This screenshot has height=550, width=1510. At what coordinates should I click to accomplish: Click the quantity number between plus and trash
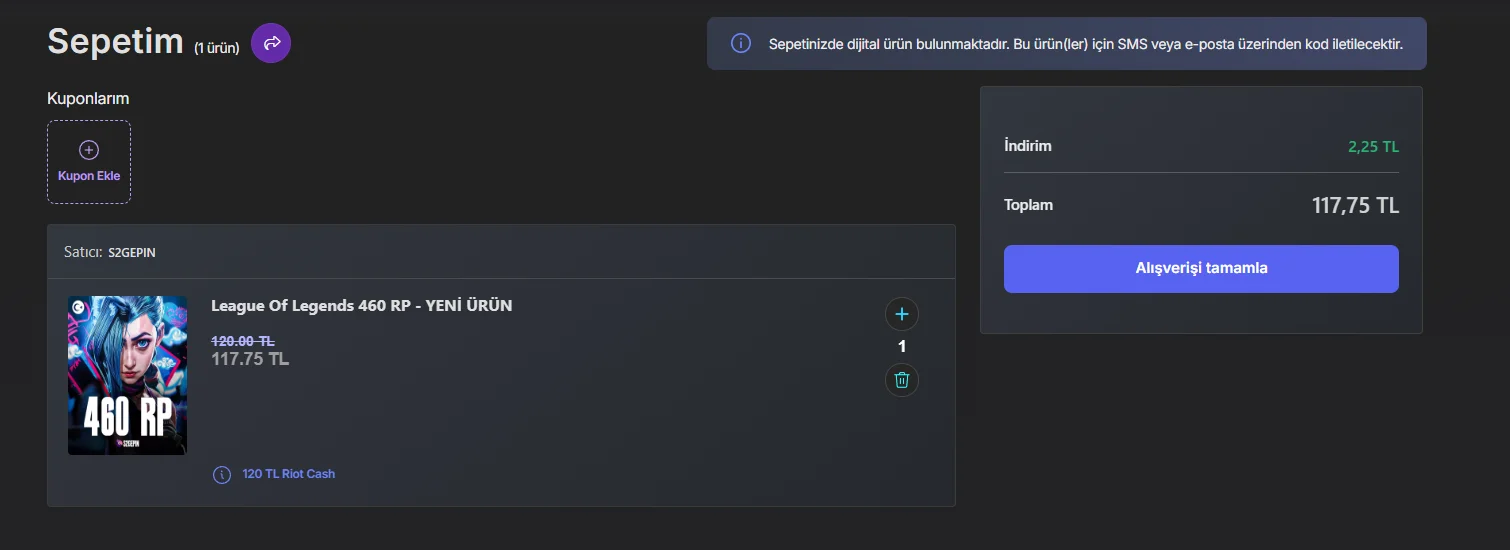coord(902,347)
